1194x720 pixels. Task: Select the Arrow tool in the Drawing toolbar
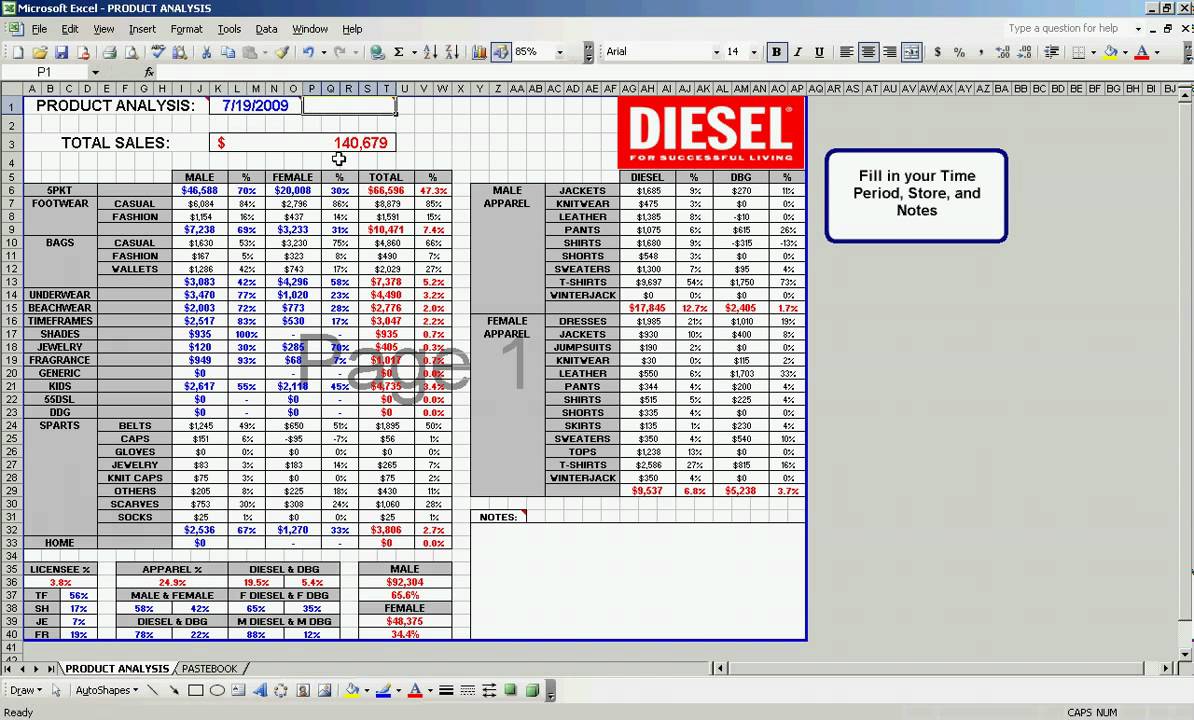pyautogui.click(x=174, y=690)
